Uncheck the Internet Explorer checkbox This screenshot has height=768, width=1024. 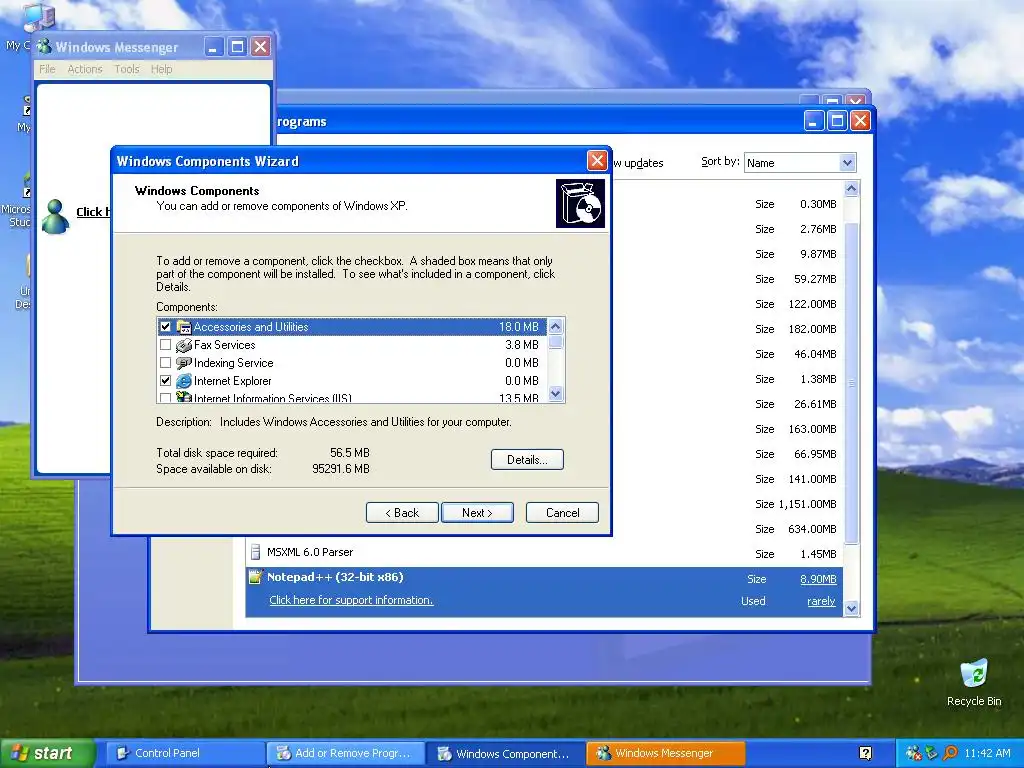(165, 381)
